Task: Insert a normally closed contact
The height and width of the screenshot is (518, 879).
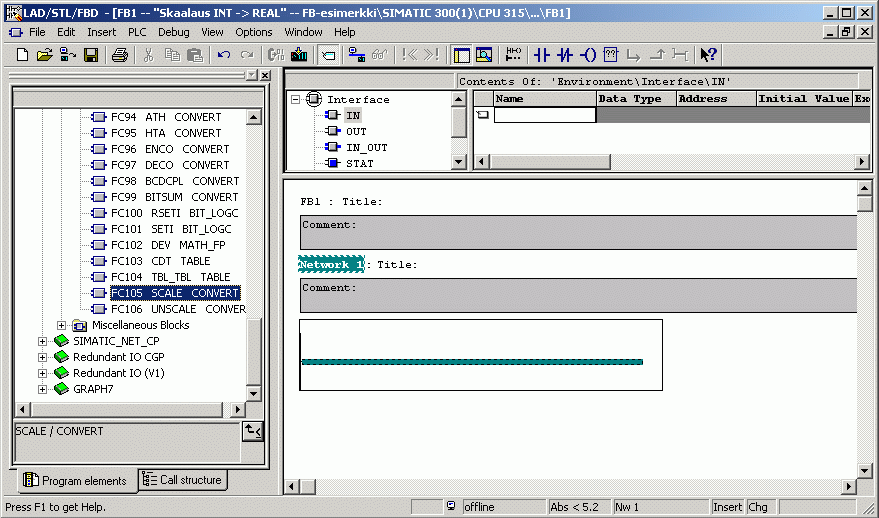Action: click(565, 54)
